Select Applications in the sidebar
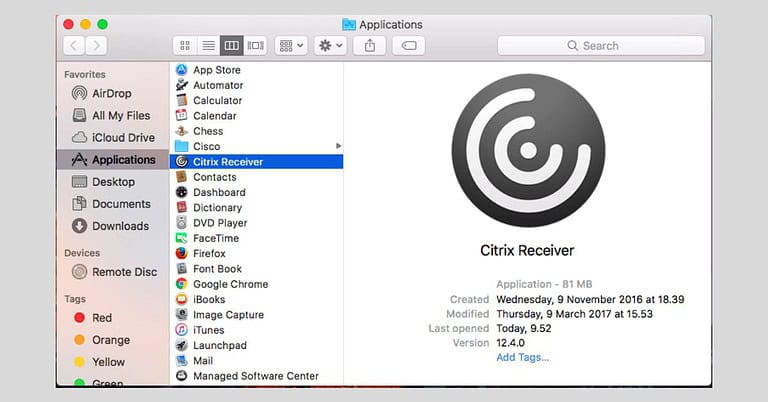Screen dimensions: 768x402 113,160
